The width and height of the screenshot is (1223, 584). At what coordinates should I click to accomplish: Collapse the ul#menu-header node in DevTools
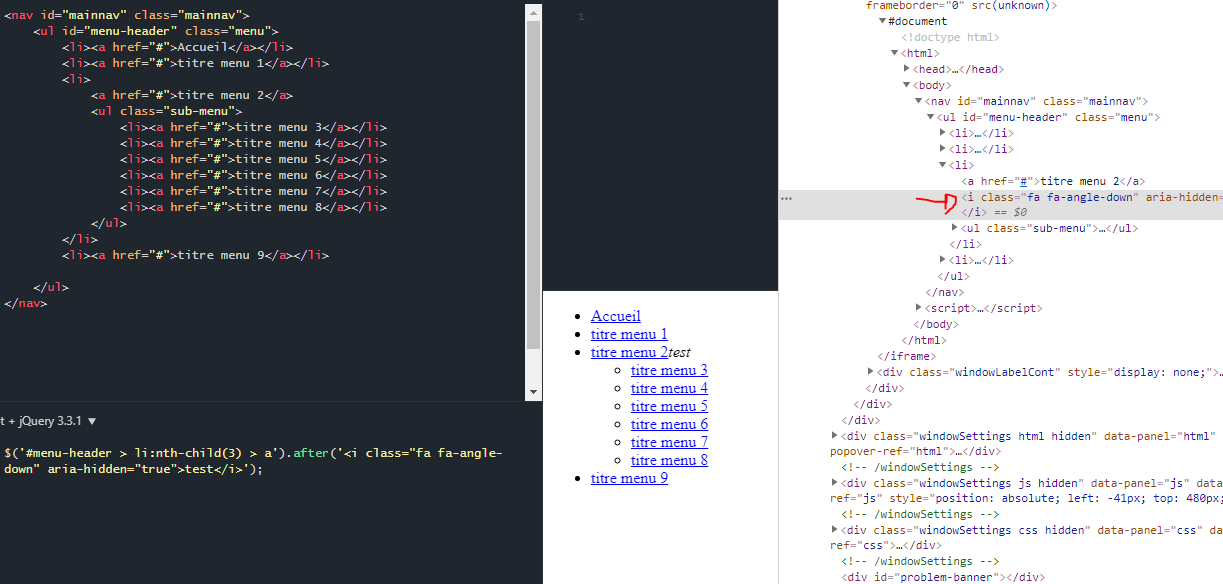pos(931,117)
